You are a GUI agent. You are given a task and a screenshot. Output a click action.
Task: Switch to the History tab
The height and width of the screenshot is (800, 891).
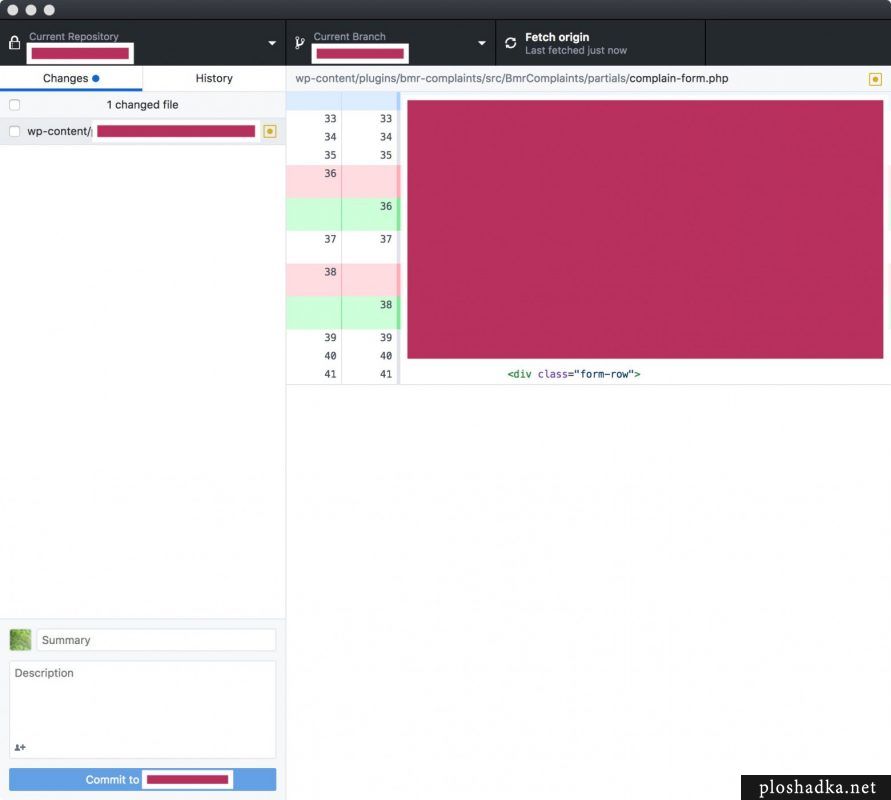[x=214, y=78]
